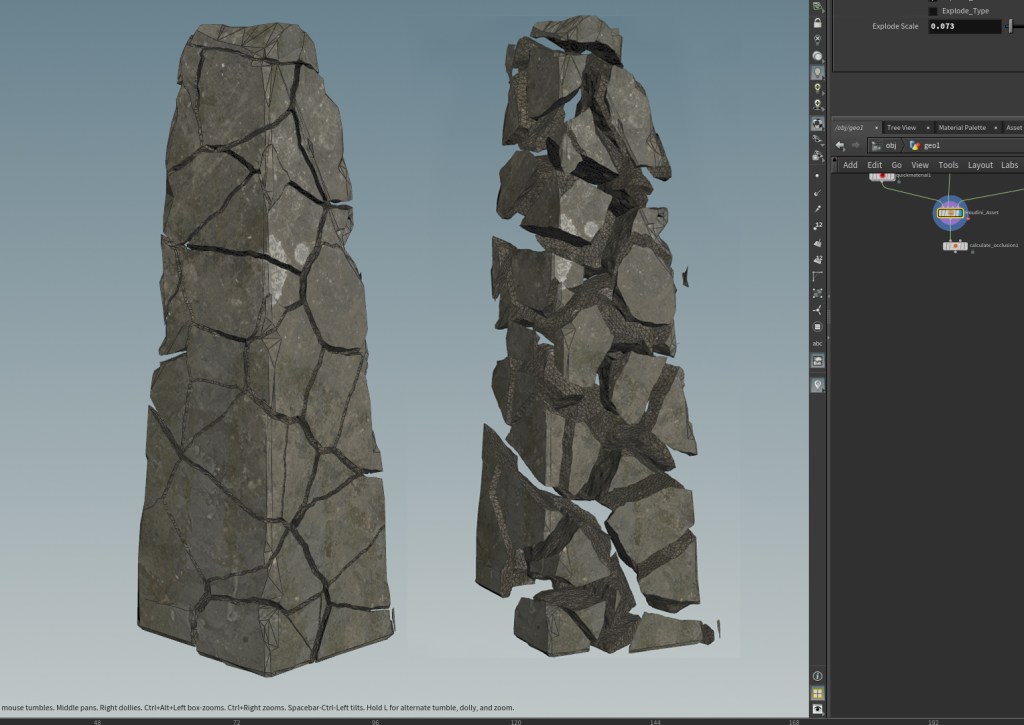Open the Layout menu in network editor

[x=980, y=165]
